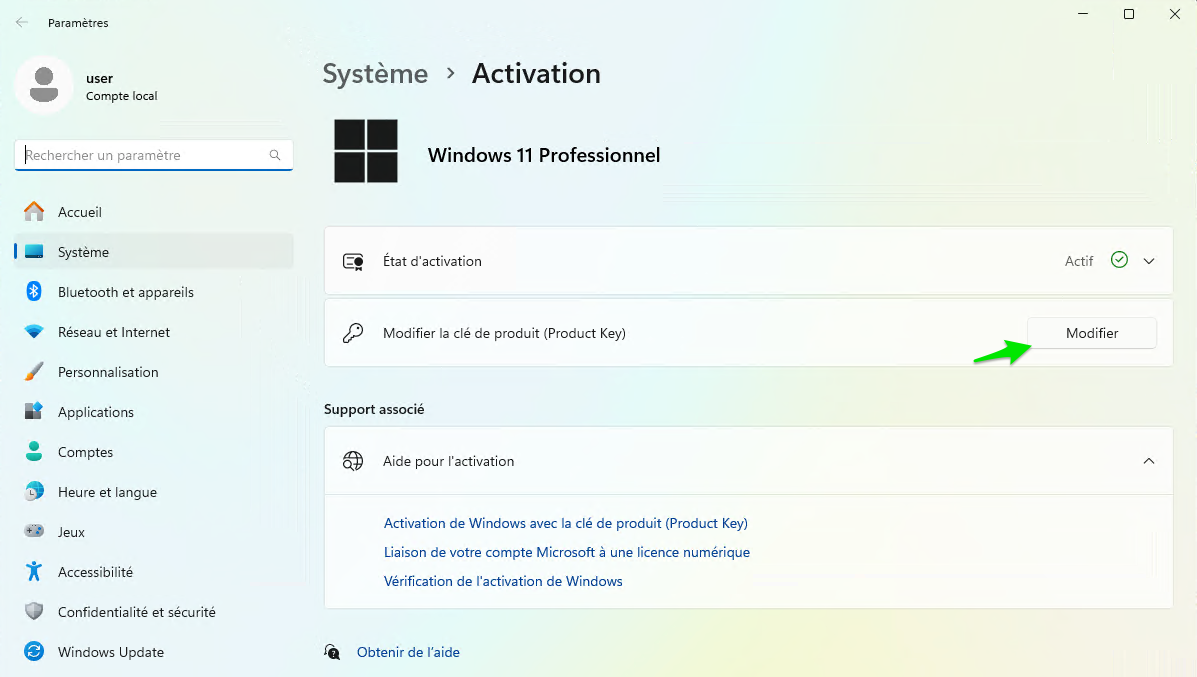1197x677 pixels.
Task: Click the Heure et langue clock icon
Action: [34, 492]
